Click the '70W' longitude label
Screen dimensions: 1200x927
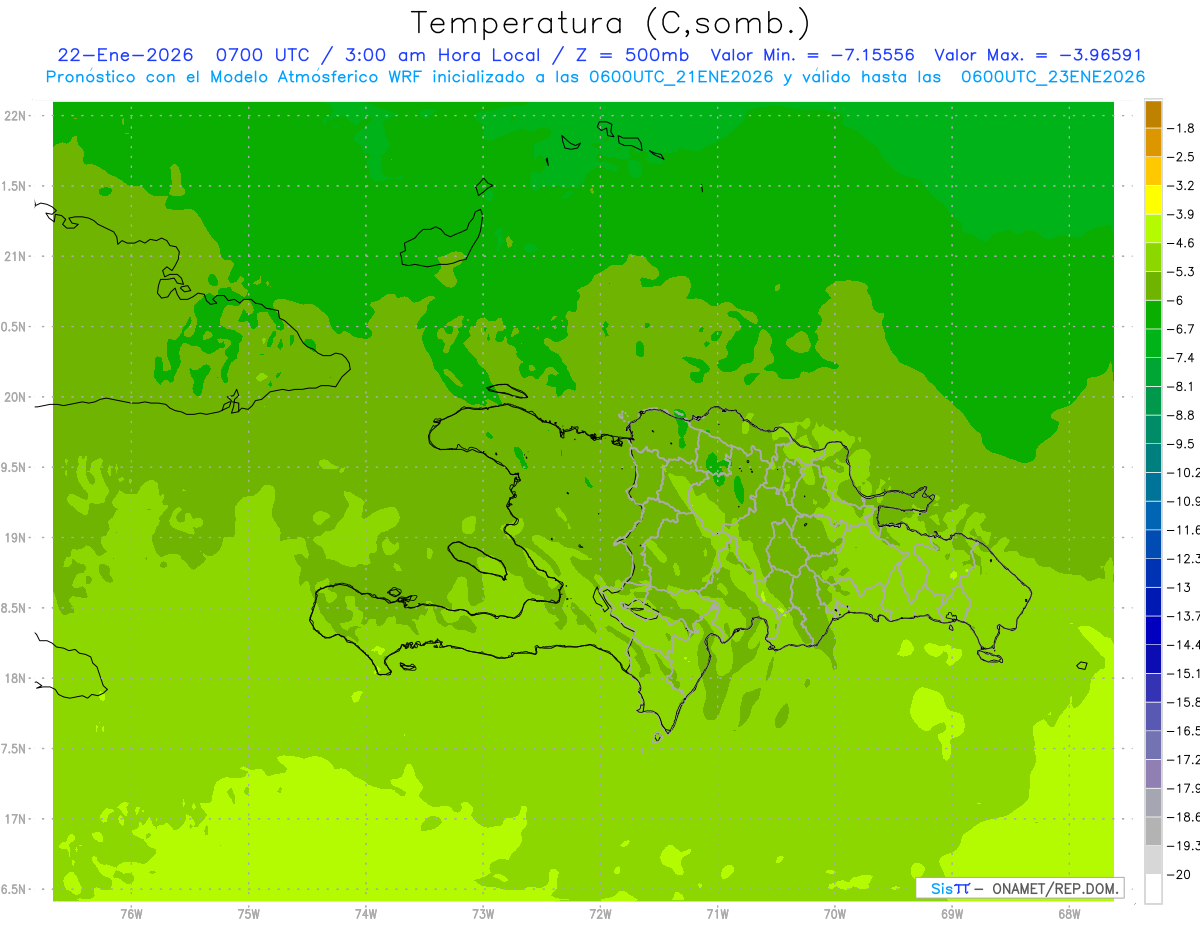pyautogui.click(x=835, y=913)
